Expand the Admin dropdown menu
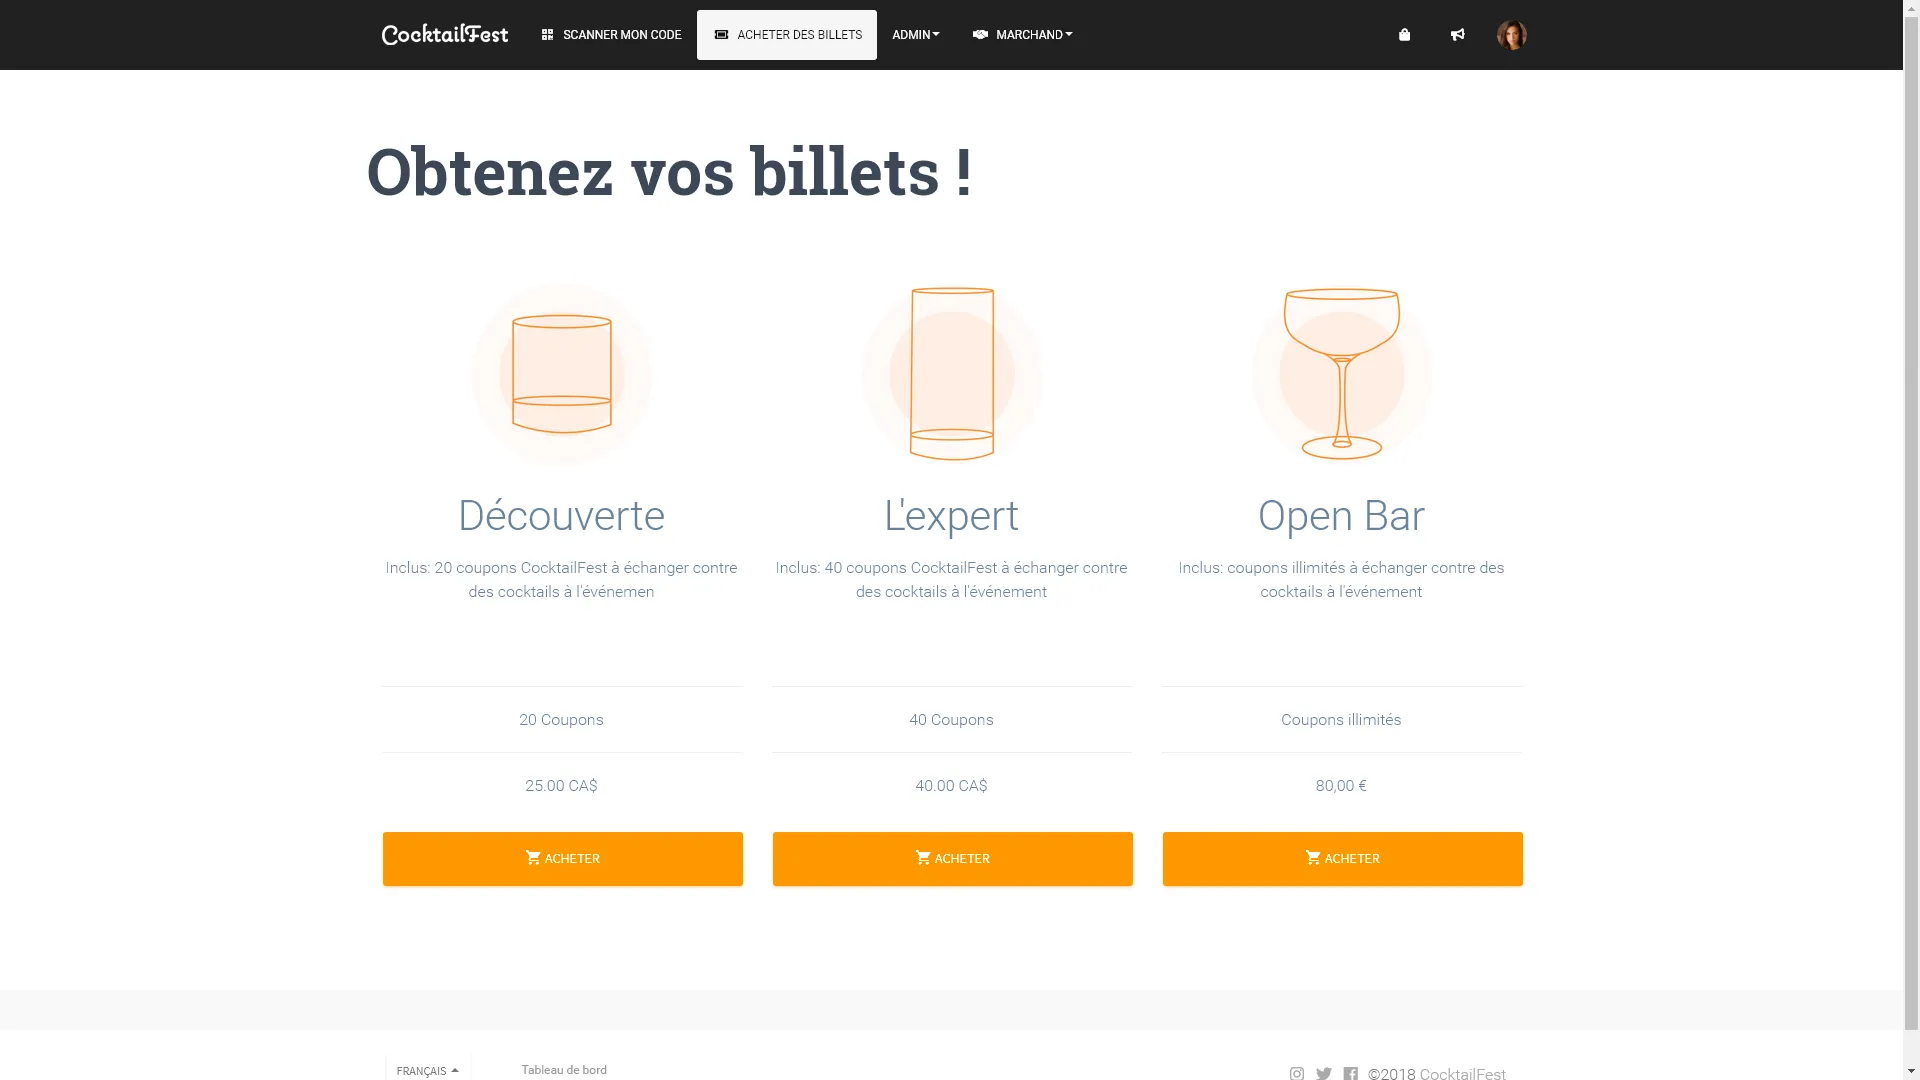 915,35
